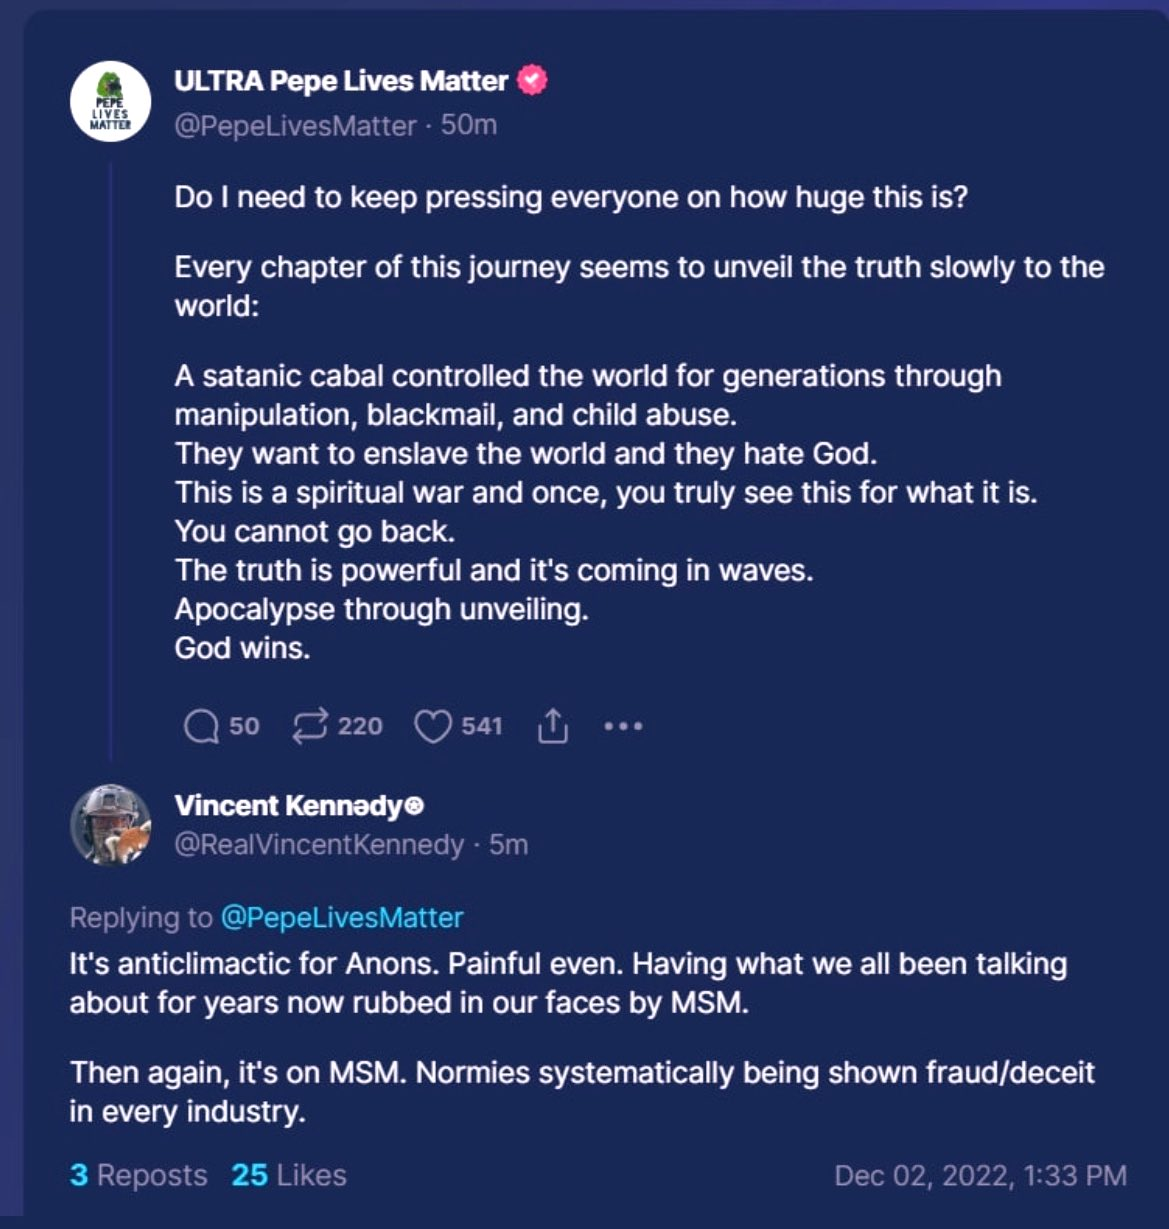Screen dimensions: 1169x1229
Task: Click the reply speech bubble icon
Action: 202,726
